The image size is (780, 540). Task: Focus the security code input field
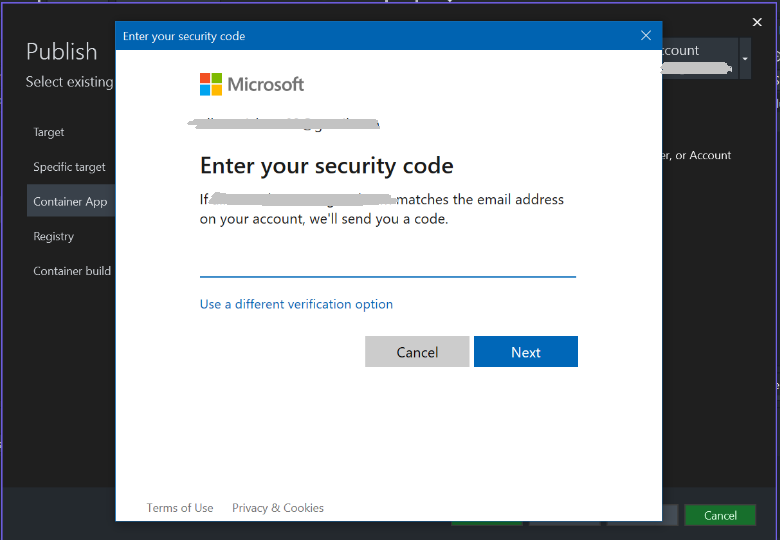click(x=388, y=264)
